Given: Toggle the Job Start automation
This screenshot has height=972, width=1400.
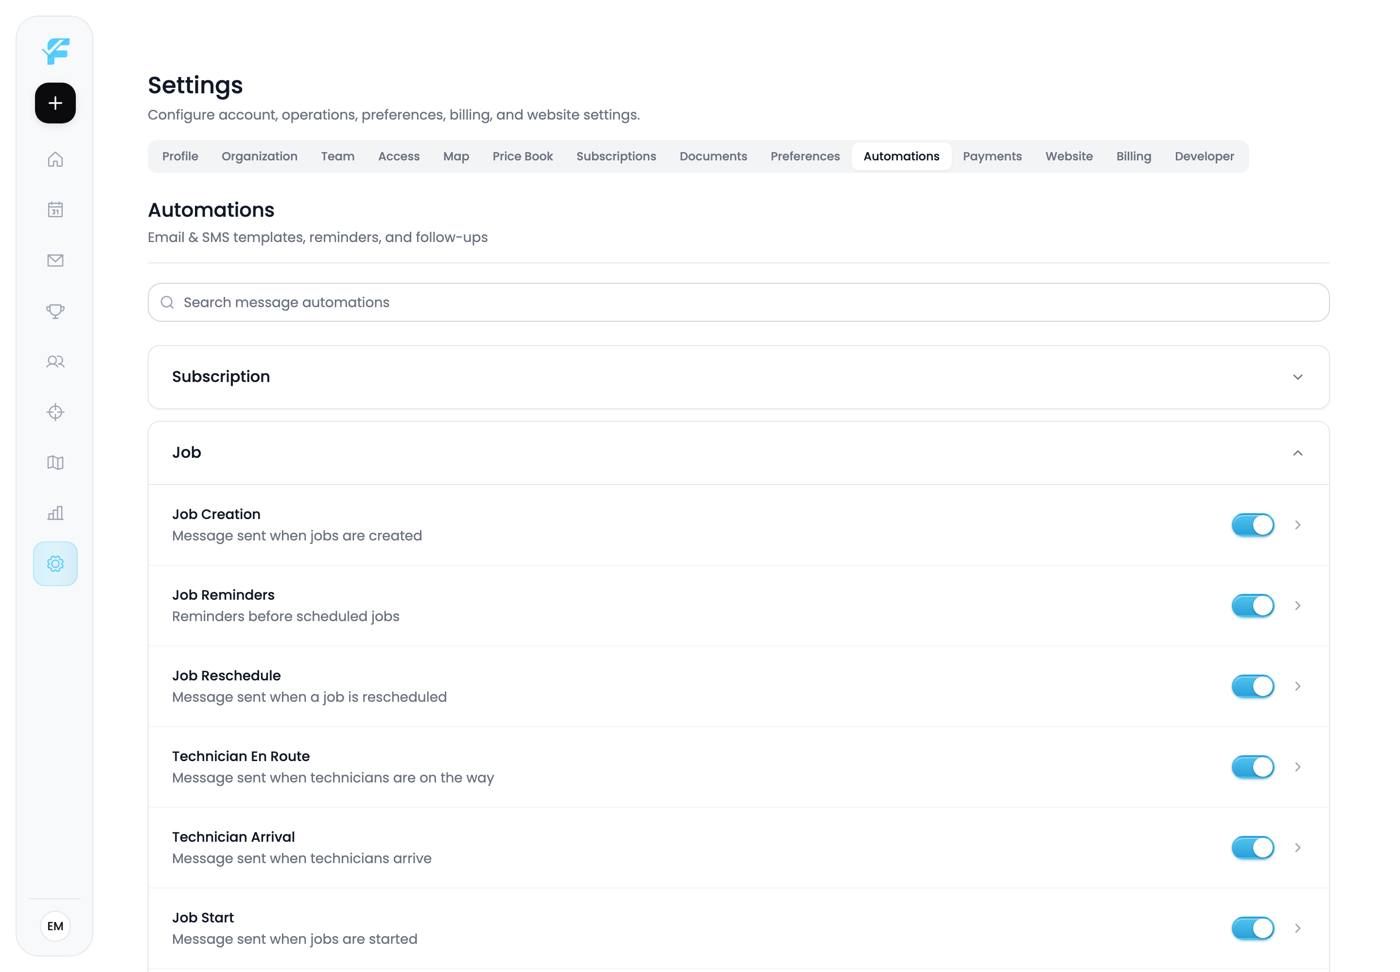Looking at the screenshot, I should pyautogui.click(x=1253, y=928).
